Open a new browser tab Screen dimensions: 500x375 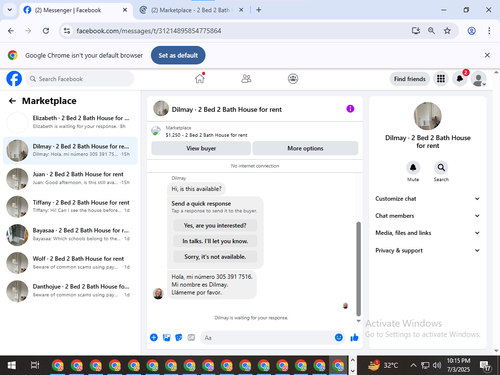259,10
